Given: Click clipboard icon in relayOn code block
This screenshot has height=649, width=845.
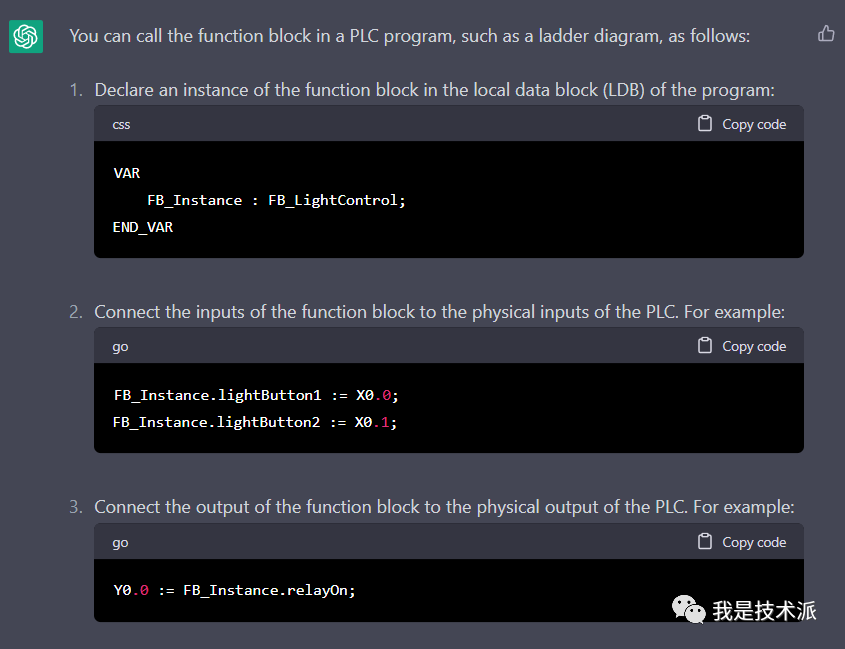Looking at the screenshot, I should pos(705,542).
